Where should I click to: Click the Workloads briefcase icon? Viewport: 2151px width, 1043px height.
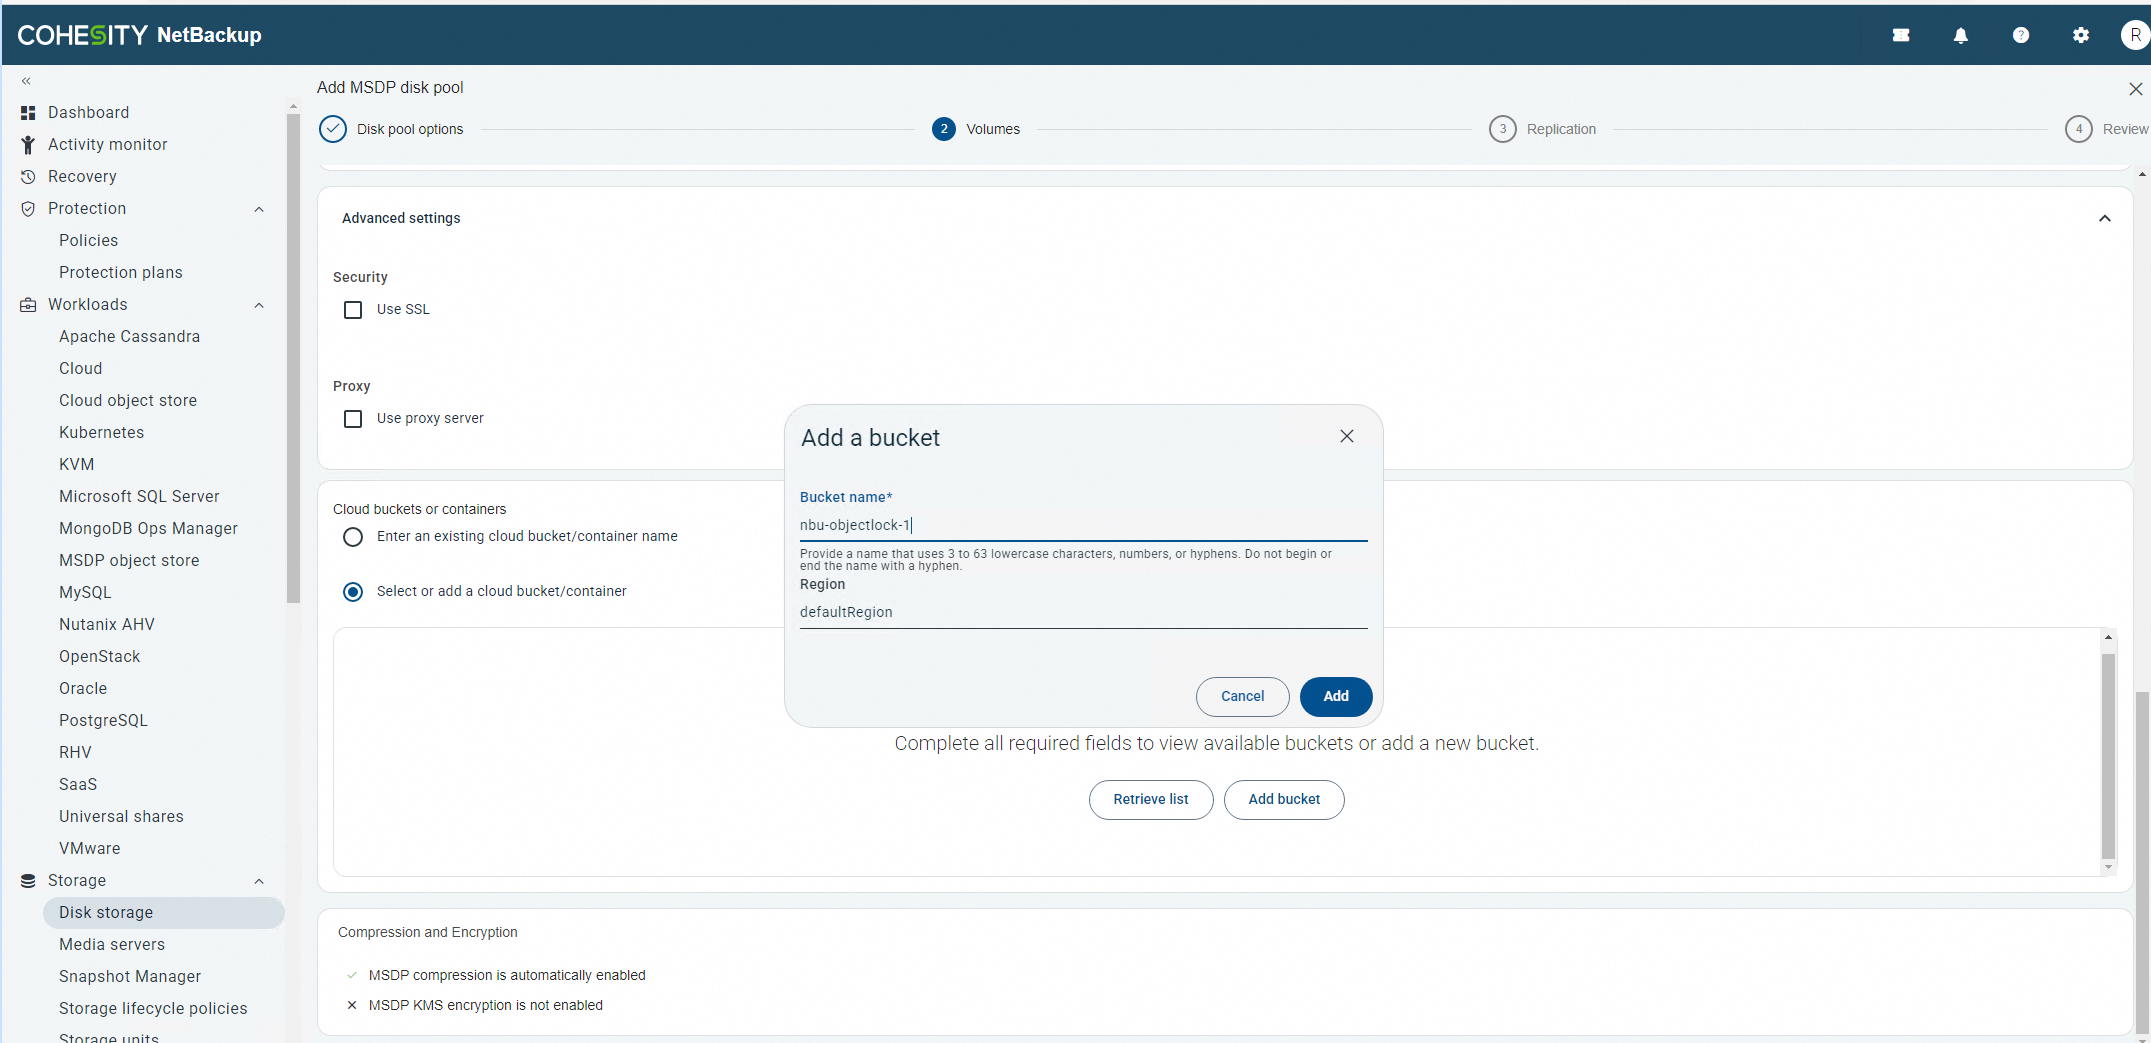(x=28, y=305)
